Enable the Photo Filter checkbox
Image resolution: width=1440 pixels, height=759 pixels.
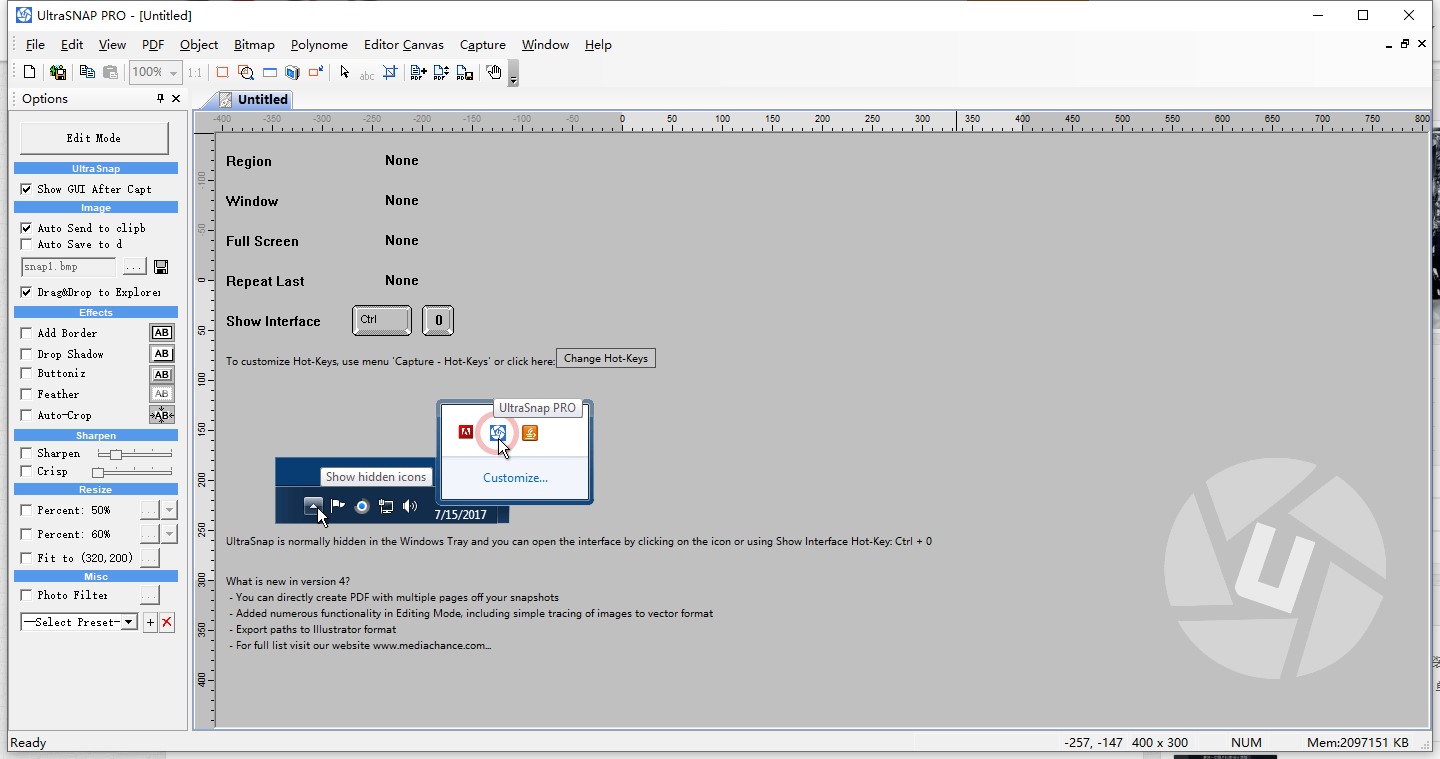(27, 595)
